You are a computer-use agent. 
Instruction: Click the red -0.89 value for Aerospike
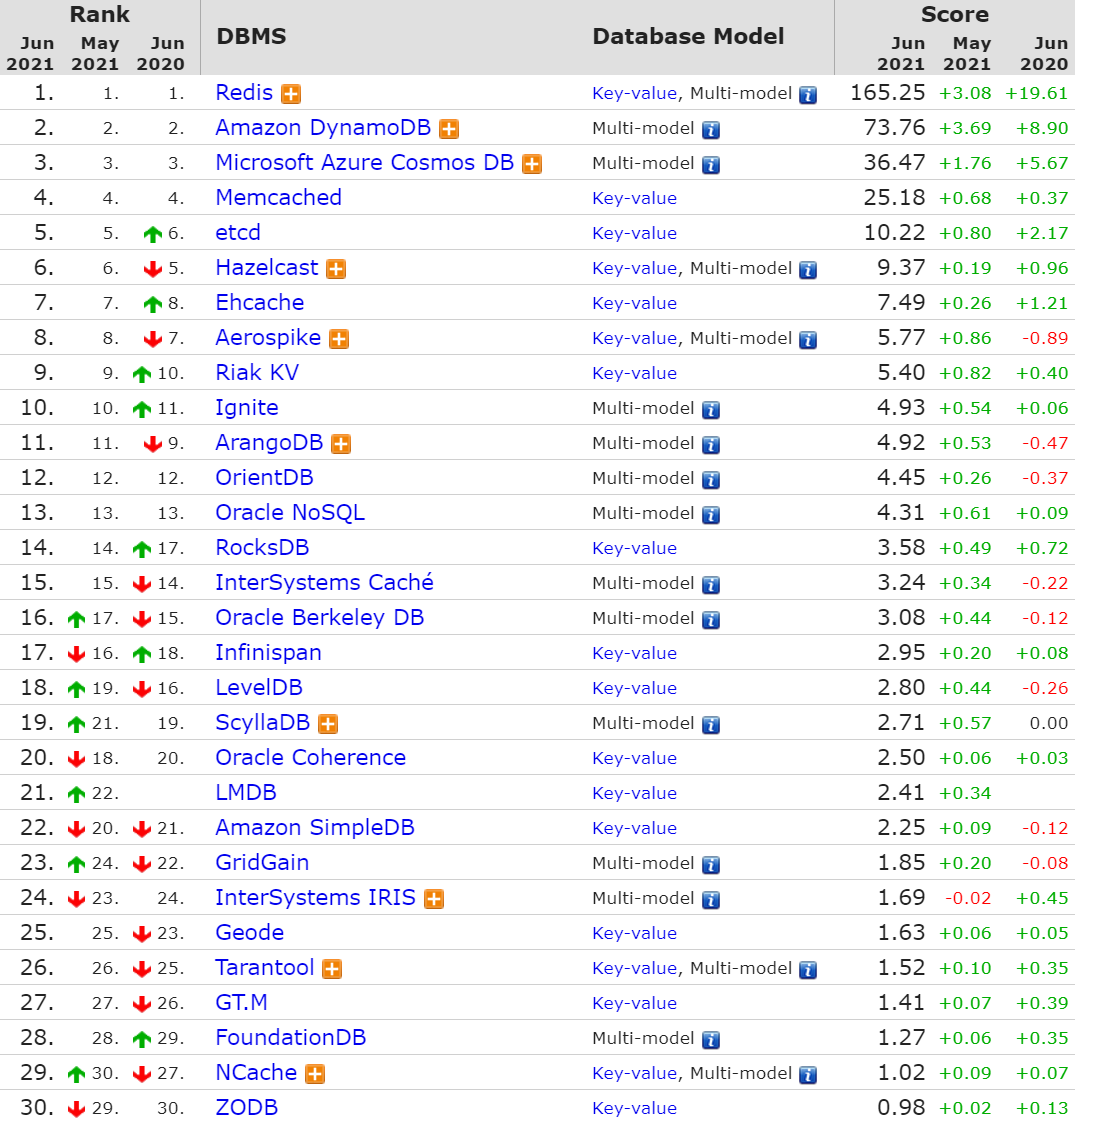coord(1044,339)
